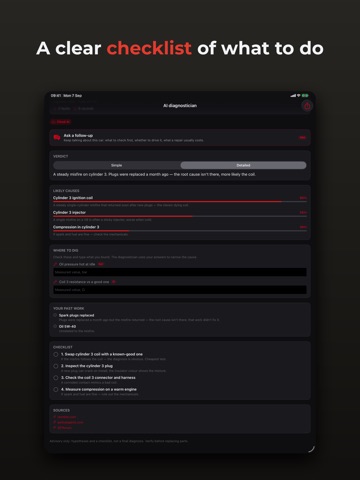Tick step 2 Inspect the cylinder 3 plug
Image resolution: width=360 pixels, height=480 pixels.
coord(56,366)
